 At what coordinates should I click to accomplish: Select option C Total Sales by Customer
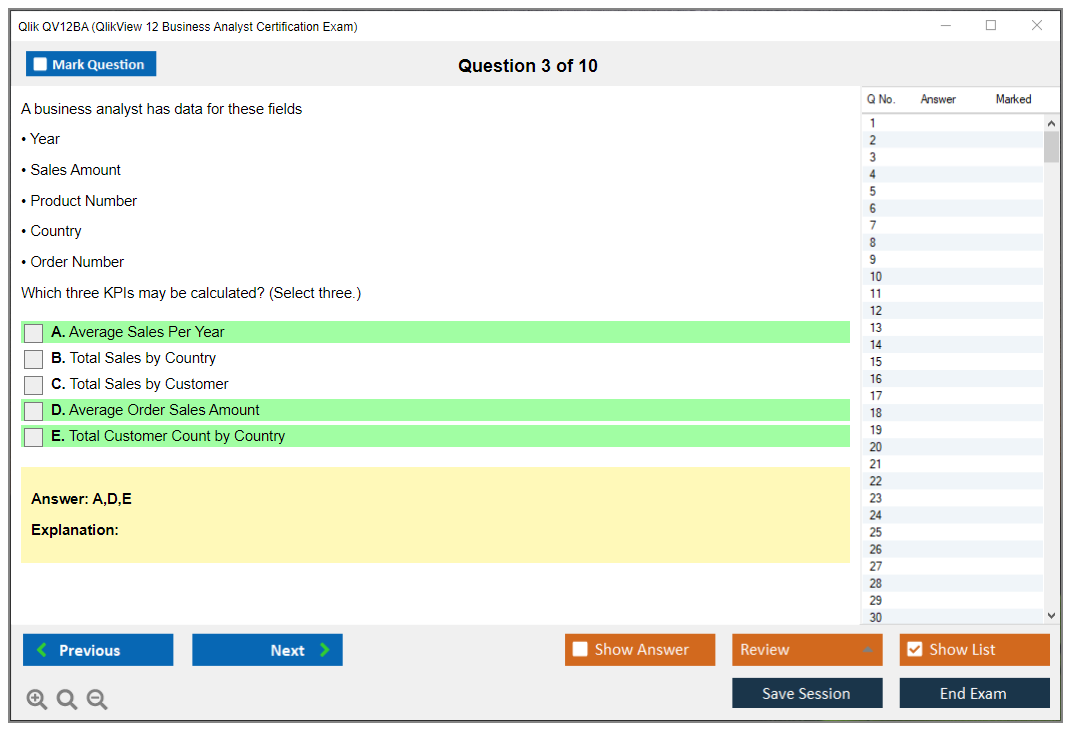click(x=34, y=385)
